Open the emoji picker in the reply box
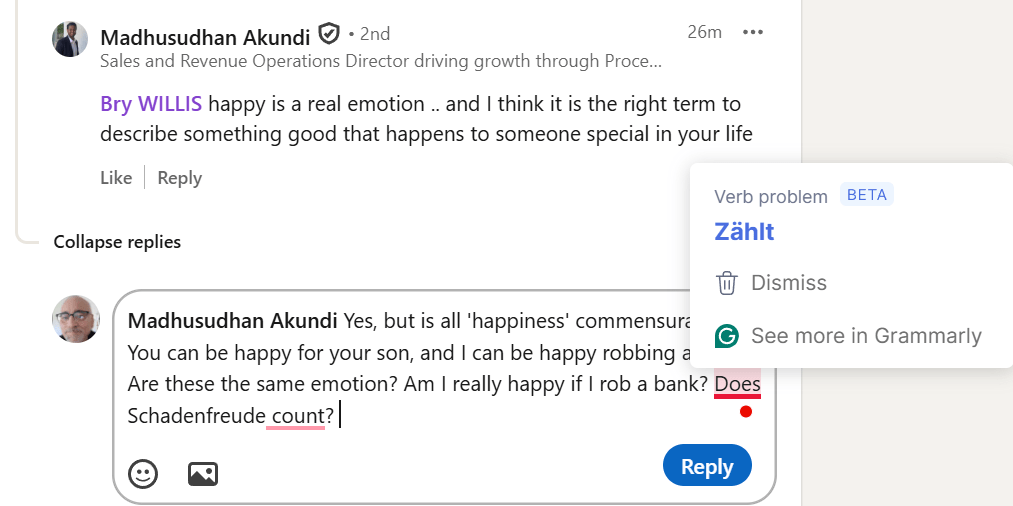 pos(143,473)
